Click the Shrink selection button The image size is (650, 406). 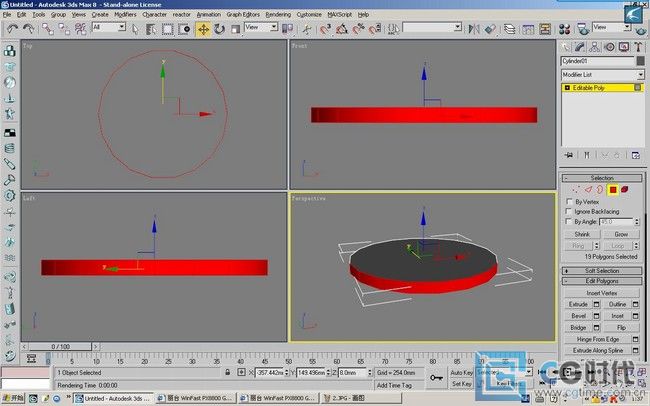[x=582, y=234]
